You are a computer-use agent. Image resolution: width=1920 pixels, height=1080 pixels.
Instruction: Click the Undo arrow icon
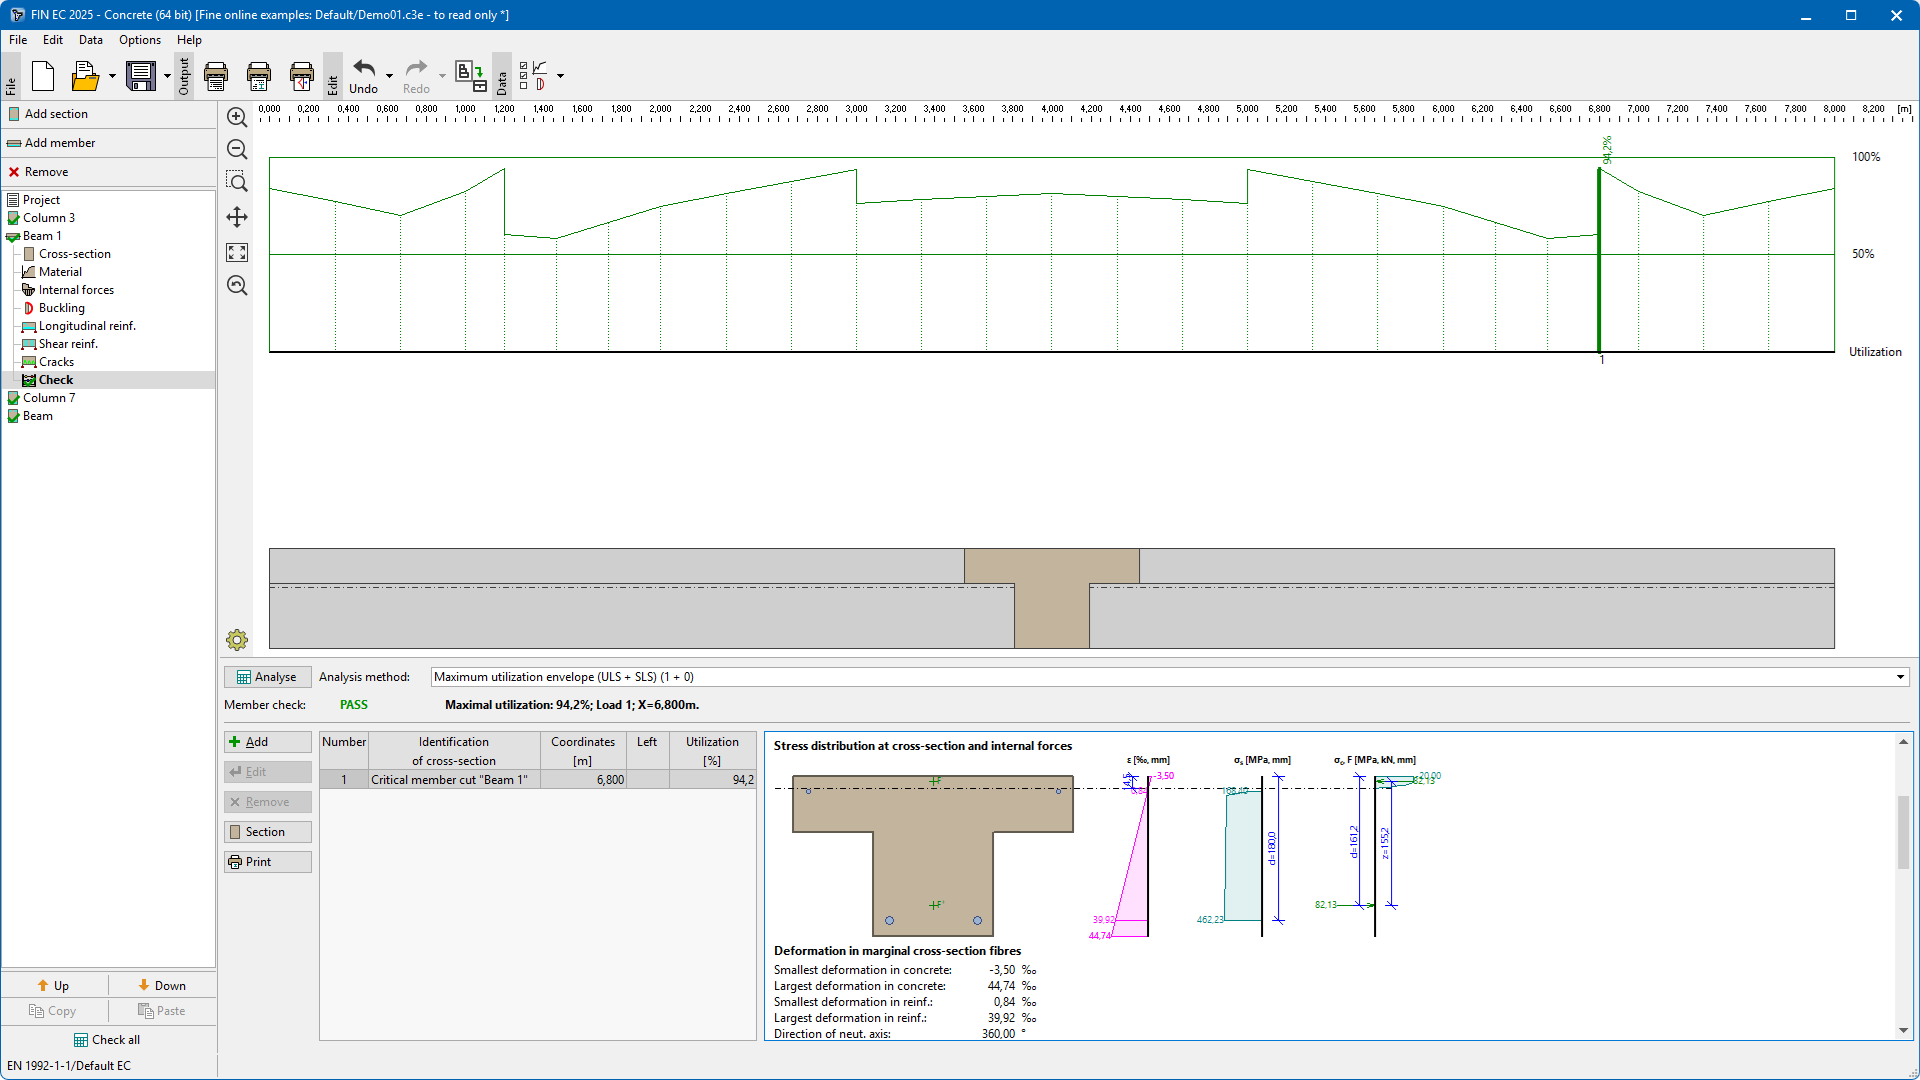[364, 70]
